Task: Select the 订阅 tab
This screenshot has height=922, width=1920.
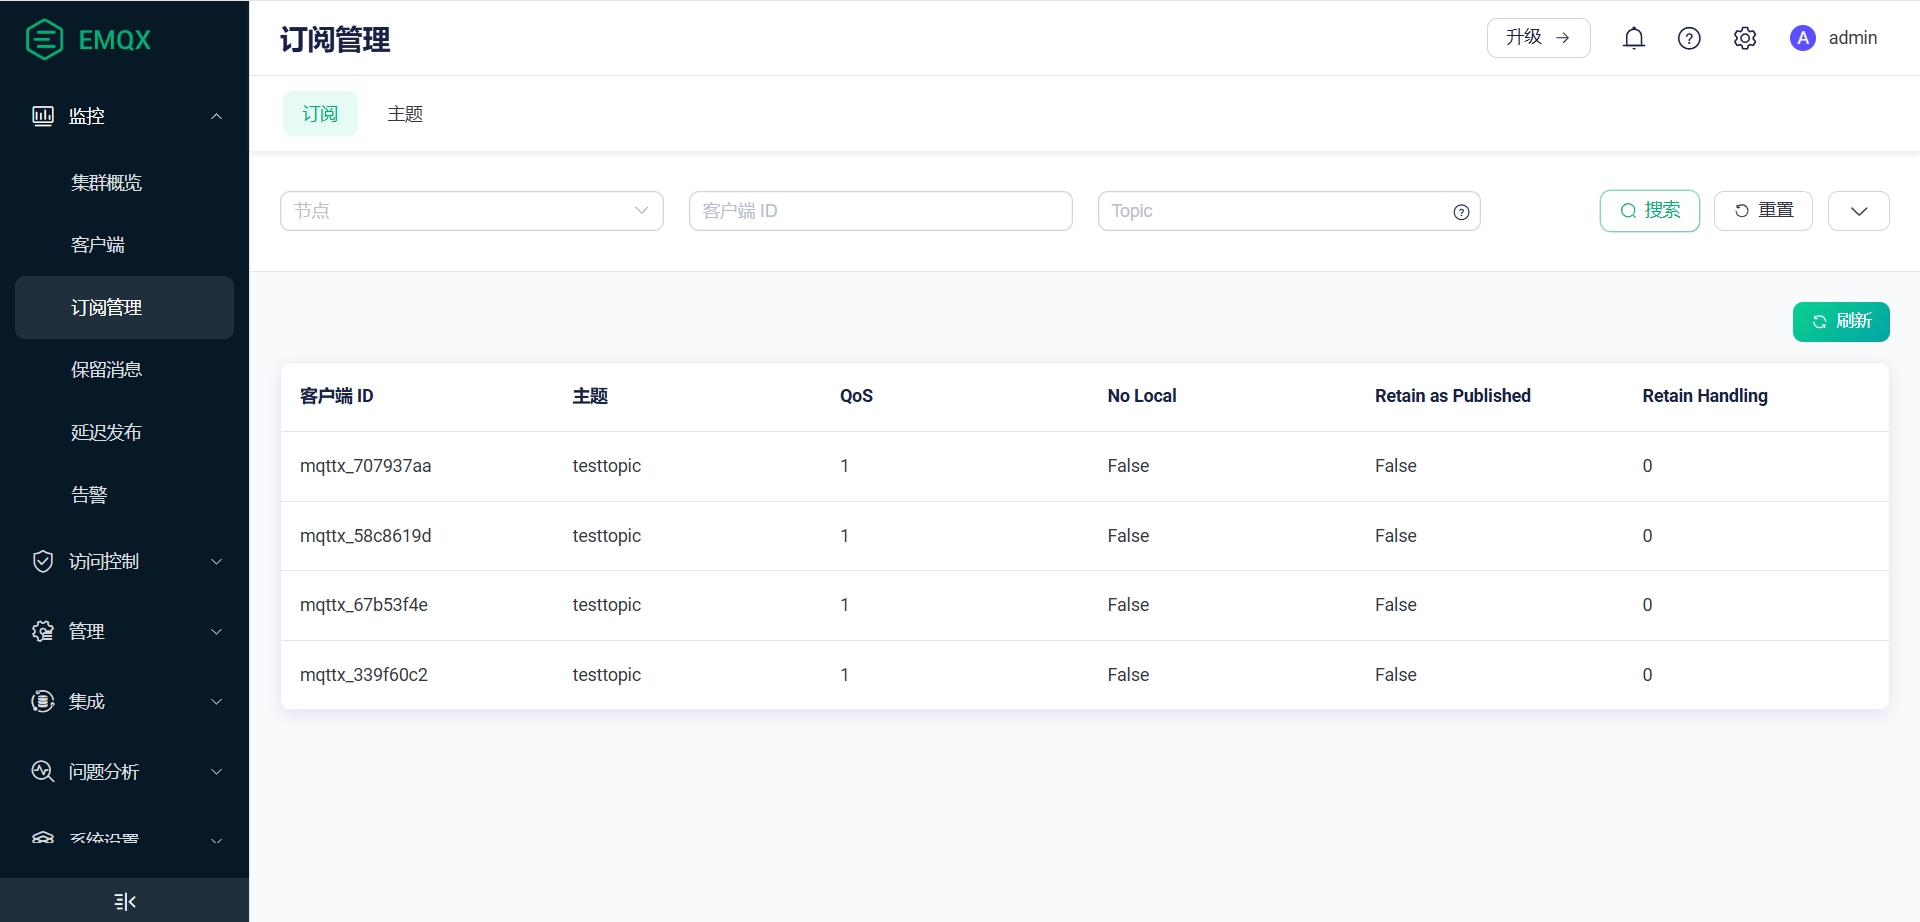Action: 320,114
